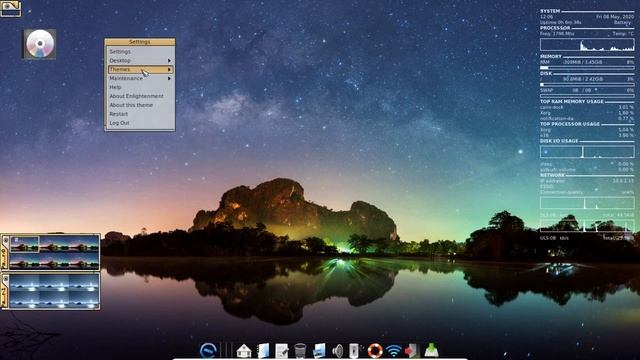Select About this theme menu entry

[131, 105]
